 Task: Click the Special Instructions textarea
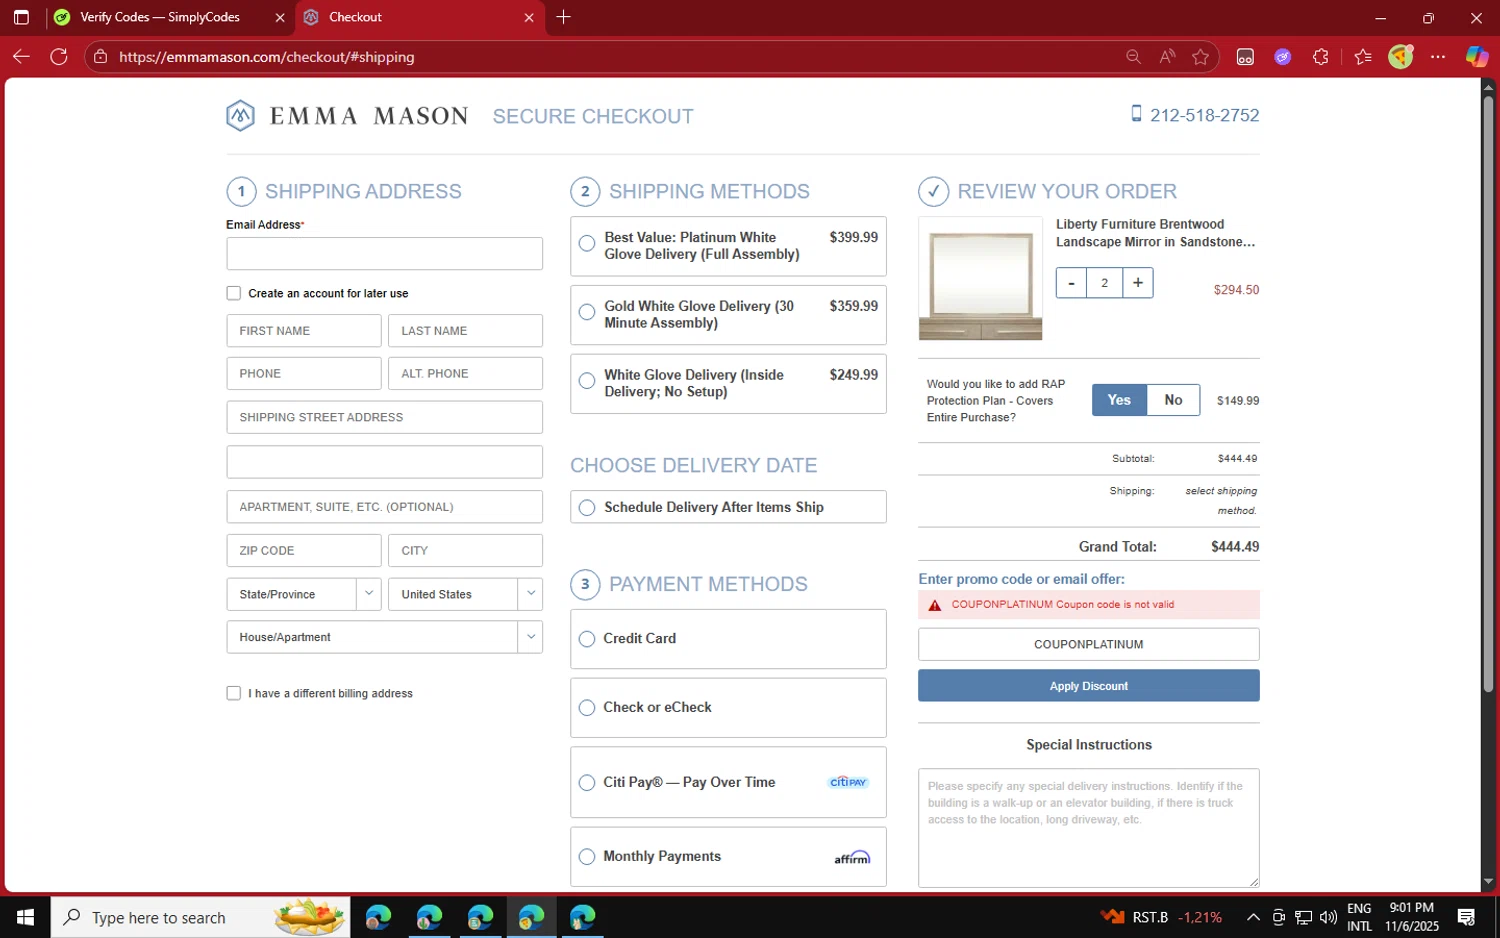1088,828
